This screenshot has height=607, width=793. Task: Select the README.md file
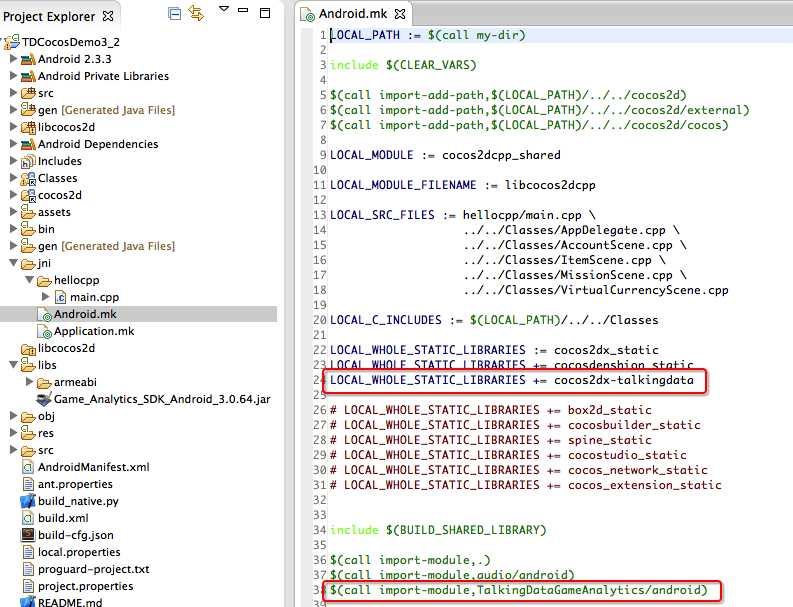pyautogui.click(x=70, y=602)
